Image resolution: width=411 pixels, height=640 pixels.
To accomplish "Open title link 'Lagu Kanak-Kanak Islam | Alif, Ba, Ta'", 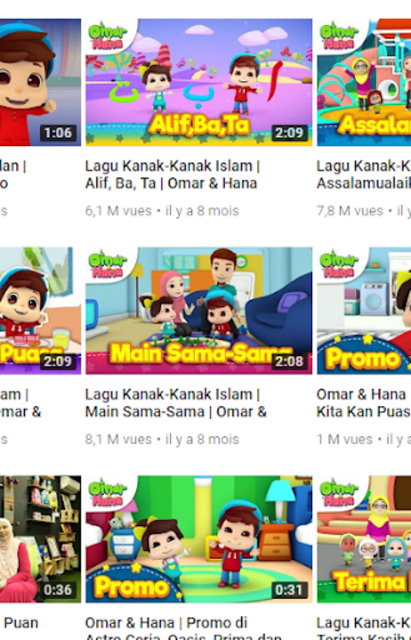I will (x=173, y=175).
